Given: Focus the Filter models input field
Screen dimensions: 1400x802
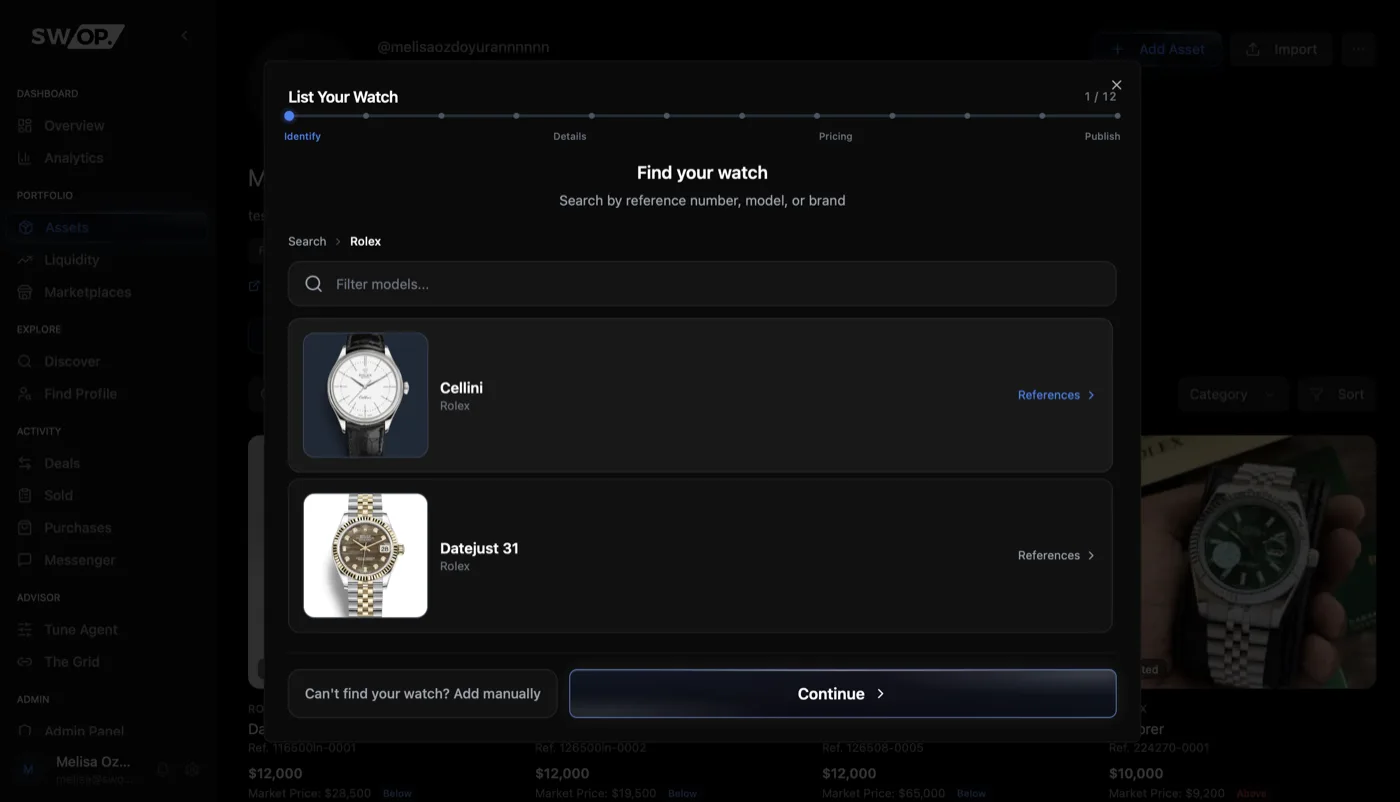Looking at the screenshot, I should click(x=702, y=284).
